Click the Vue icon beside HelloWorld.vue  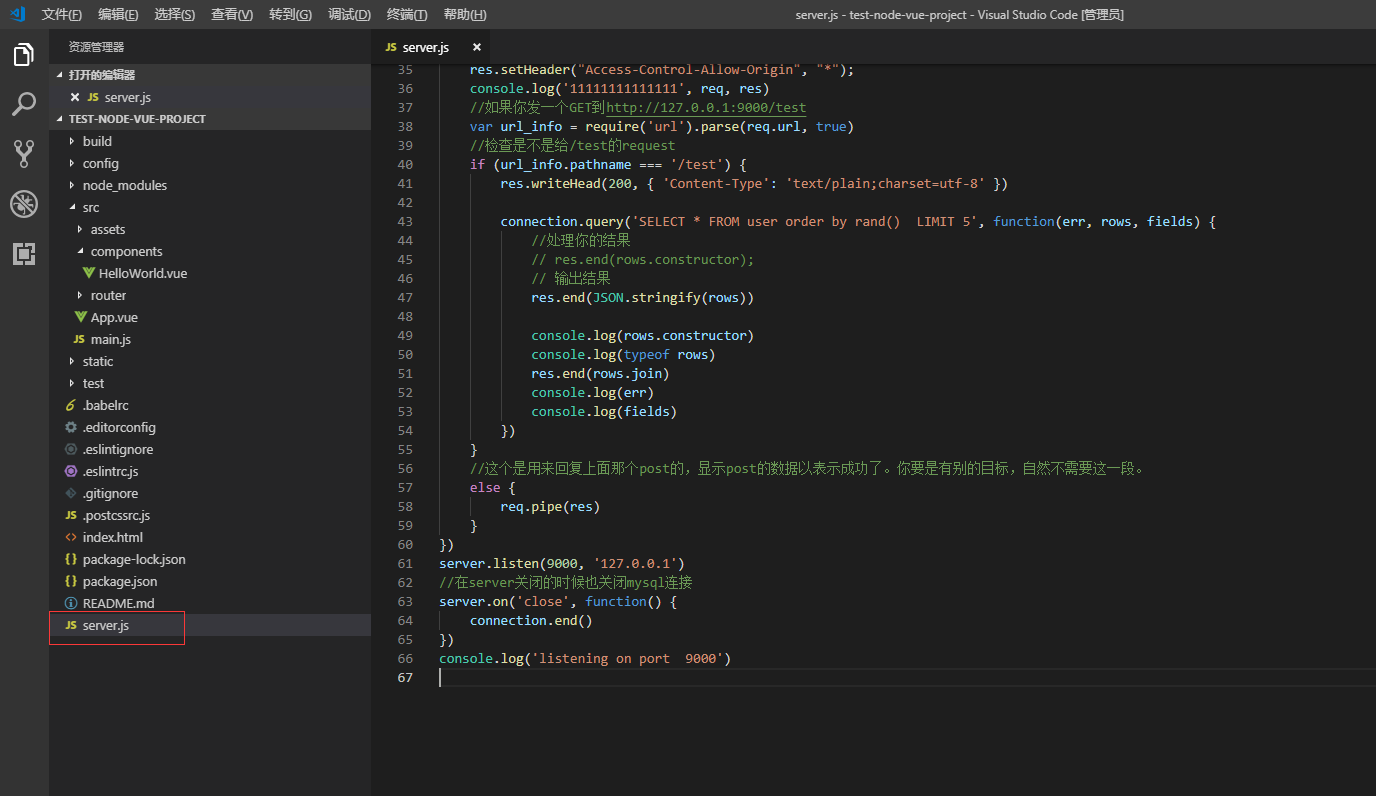(90, 272)
